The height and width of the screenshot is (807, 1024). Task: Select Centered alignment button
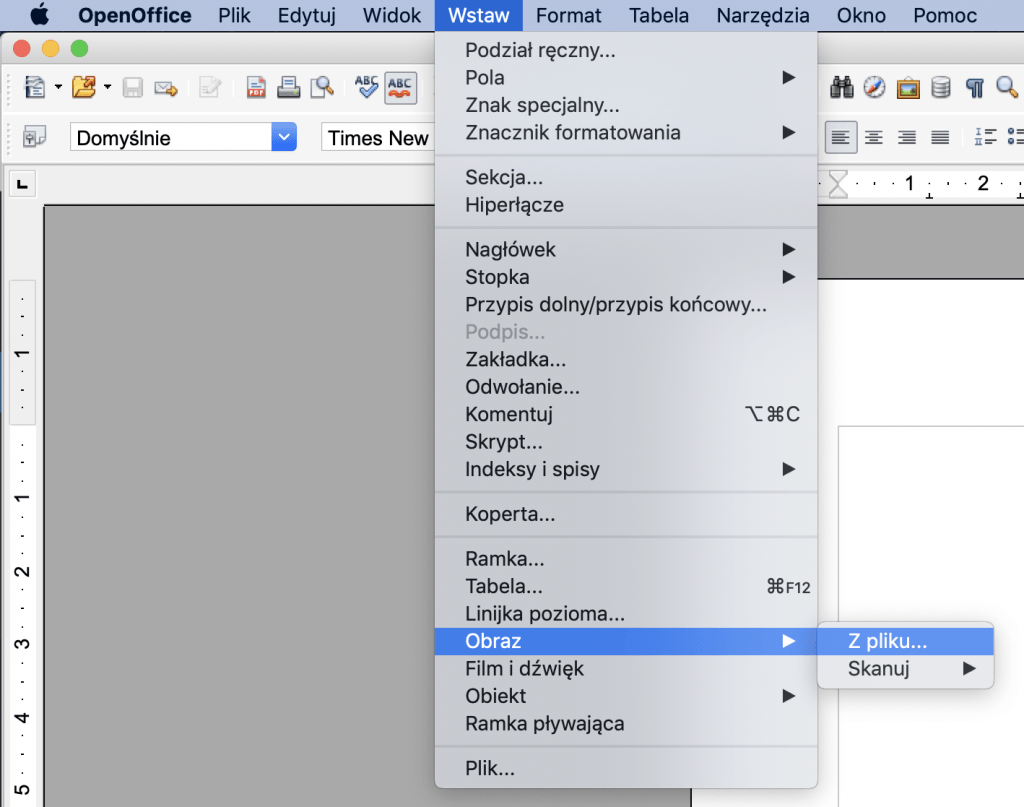click(x=874, y=137)
